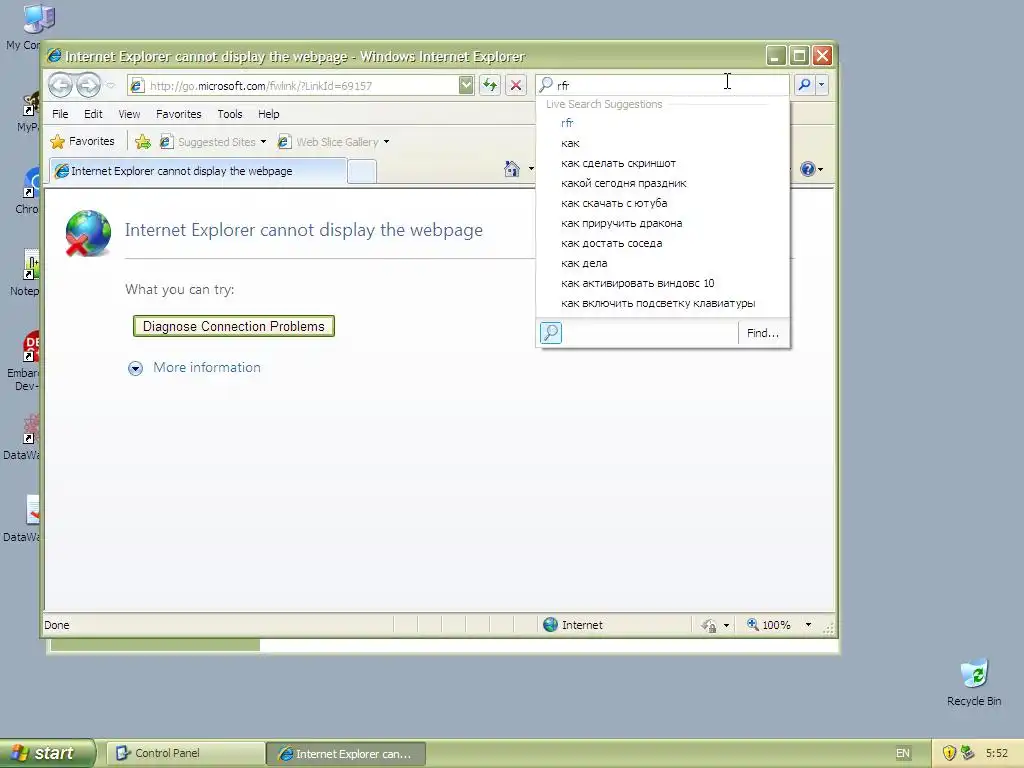Image resolution: width=1024 pixels, height=768 pixels.
Task: Click Diagnose Connection Problems button
Action: tap(234, 327)
